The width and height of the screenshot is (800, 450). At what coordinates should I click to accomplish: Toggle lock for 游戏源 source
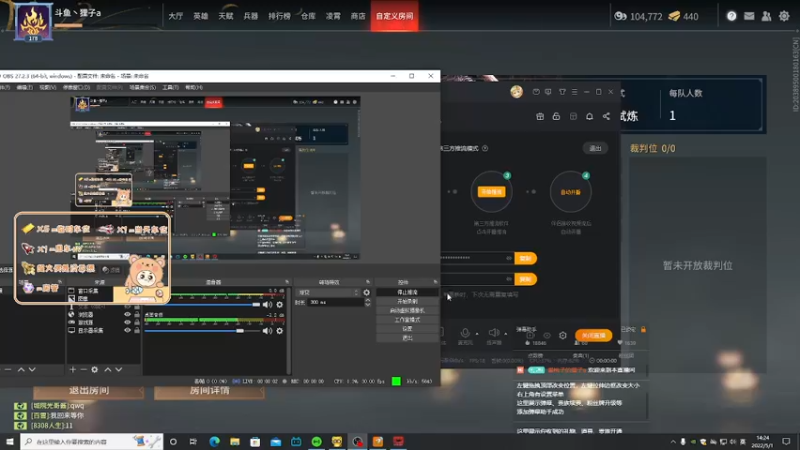[137, 322]
